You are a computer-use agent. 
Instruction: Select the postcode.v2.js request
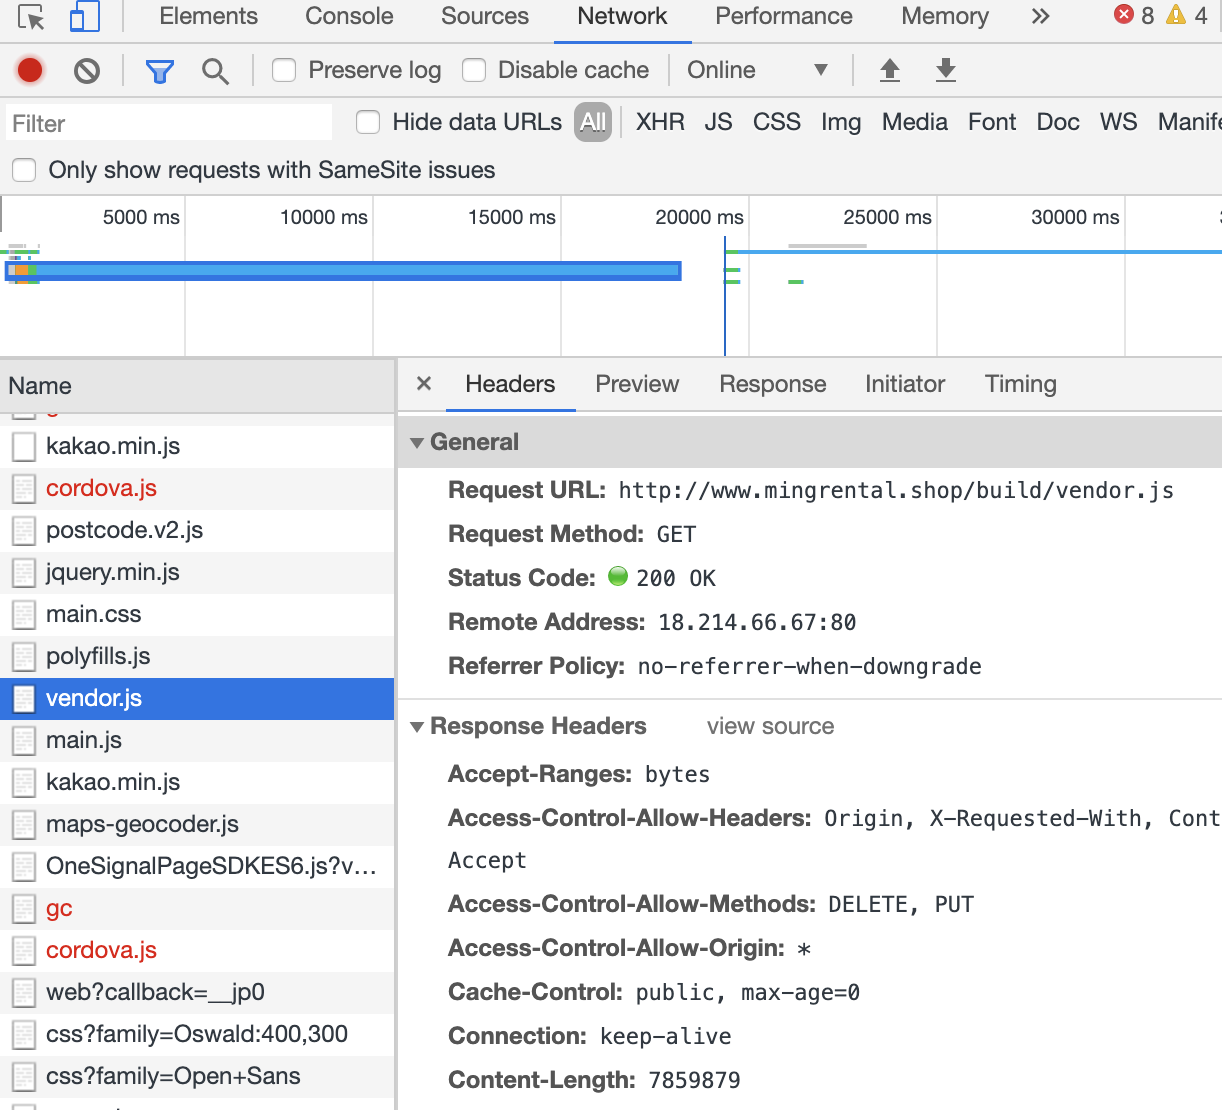[197, 530]
